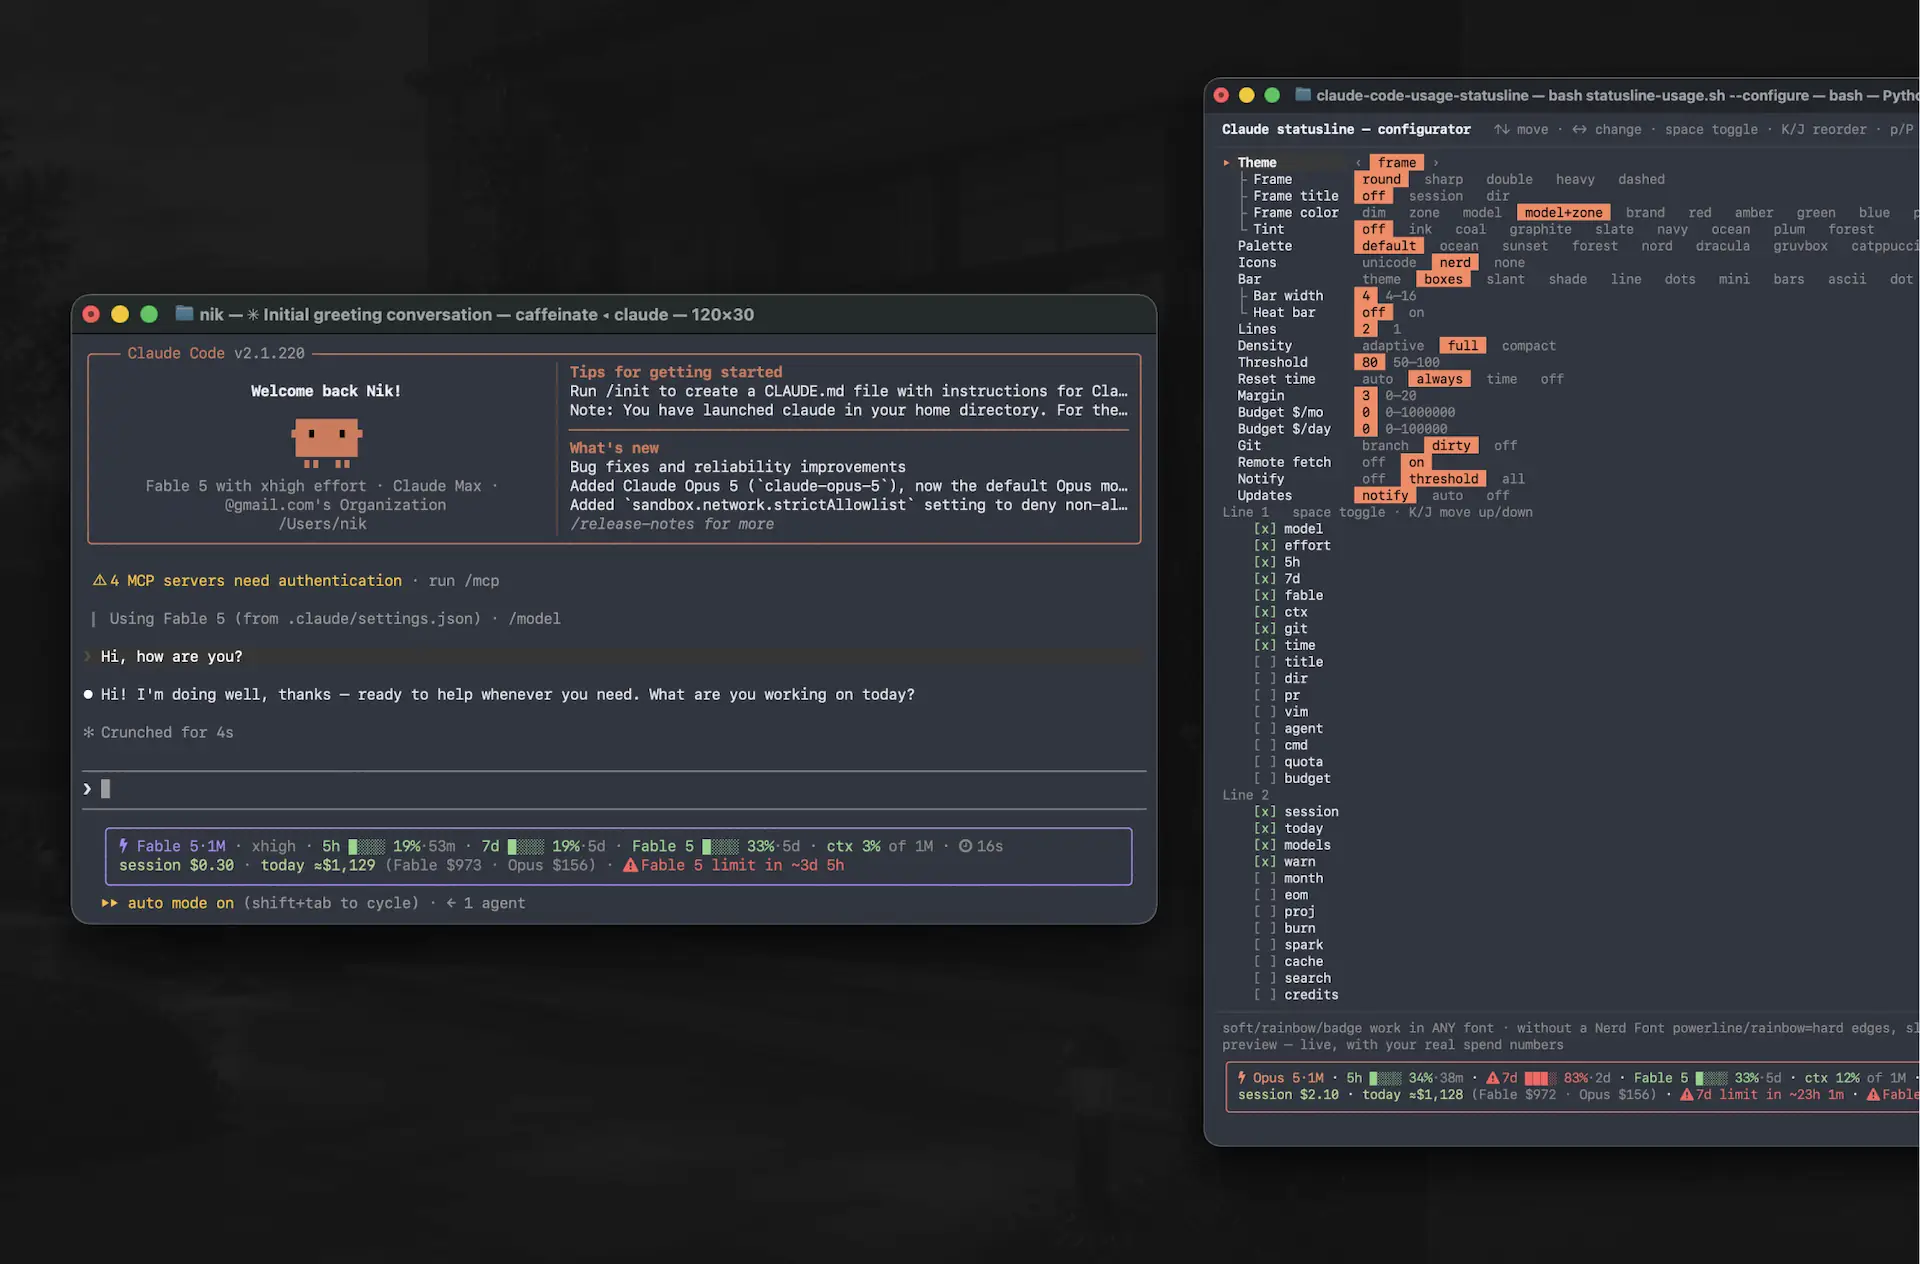Image resolution: width=1920 pixels, height=1264 pixels.
Task: Set Icons to unicode
Action: [1389, 263]
